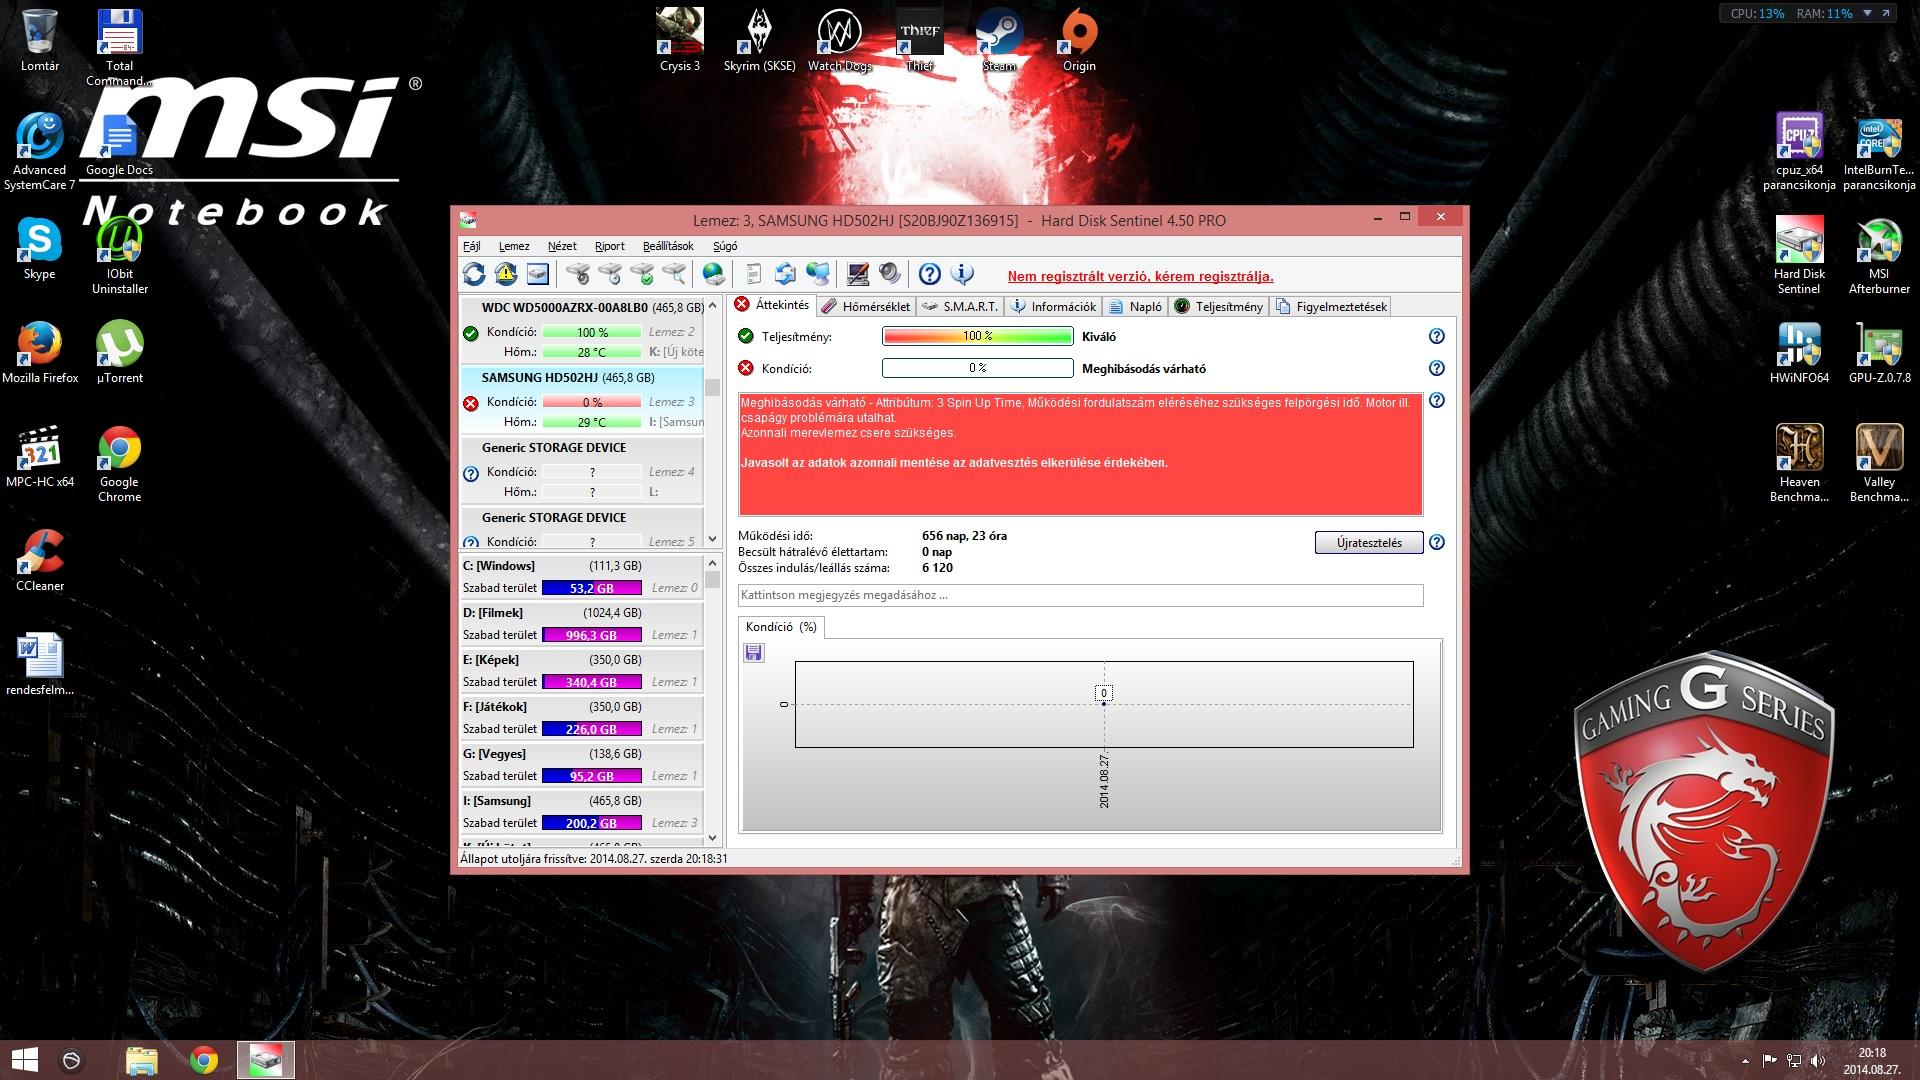The width and height of the screenshot is (1920, 1080).
Task: Click help icon next to Újratesztelés button
Action: (1437, 542)
